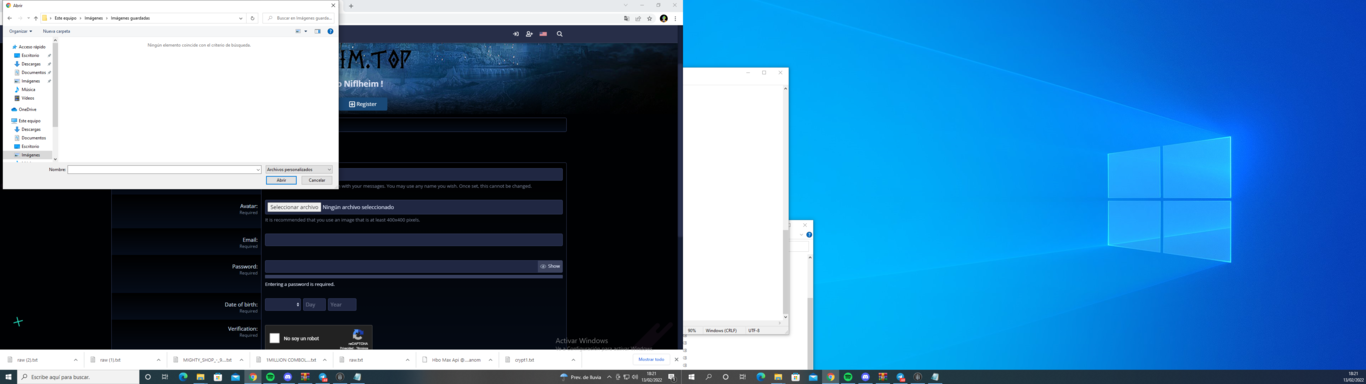Expand options chevron for raw (1).txt download
Screen dimensions: 1366x384
pos(158,360)
